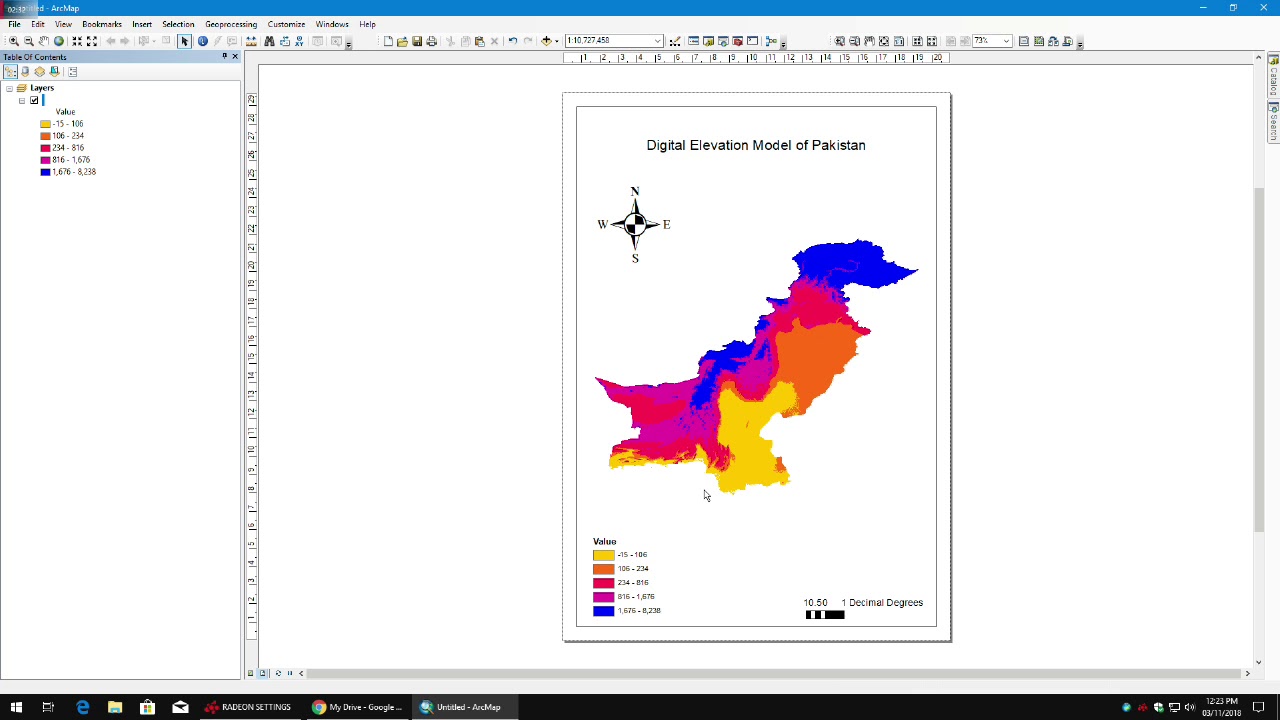Click the layout Zoom In tool
The height and width of the screenshot is (720, 1280).
(x=840, y=41)
